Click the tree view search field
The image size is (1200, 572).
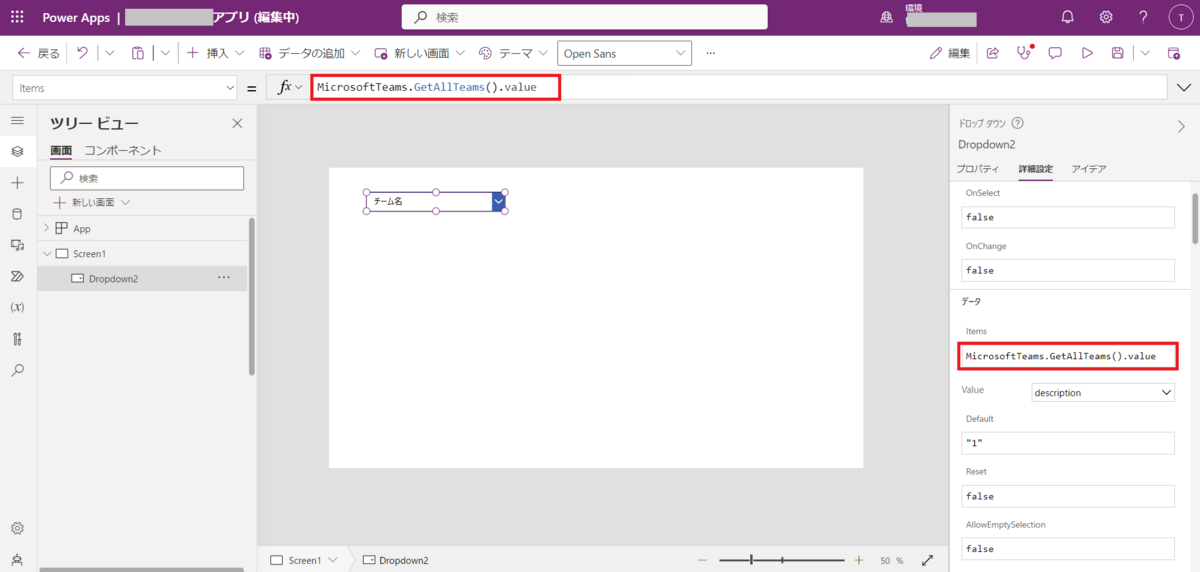pyautogui.click(x=147, y=178)
